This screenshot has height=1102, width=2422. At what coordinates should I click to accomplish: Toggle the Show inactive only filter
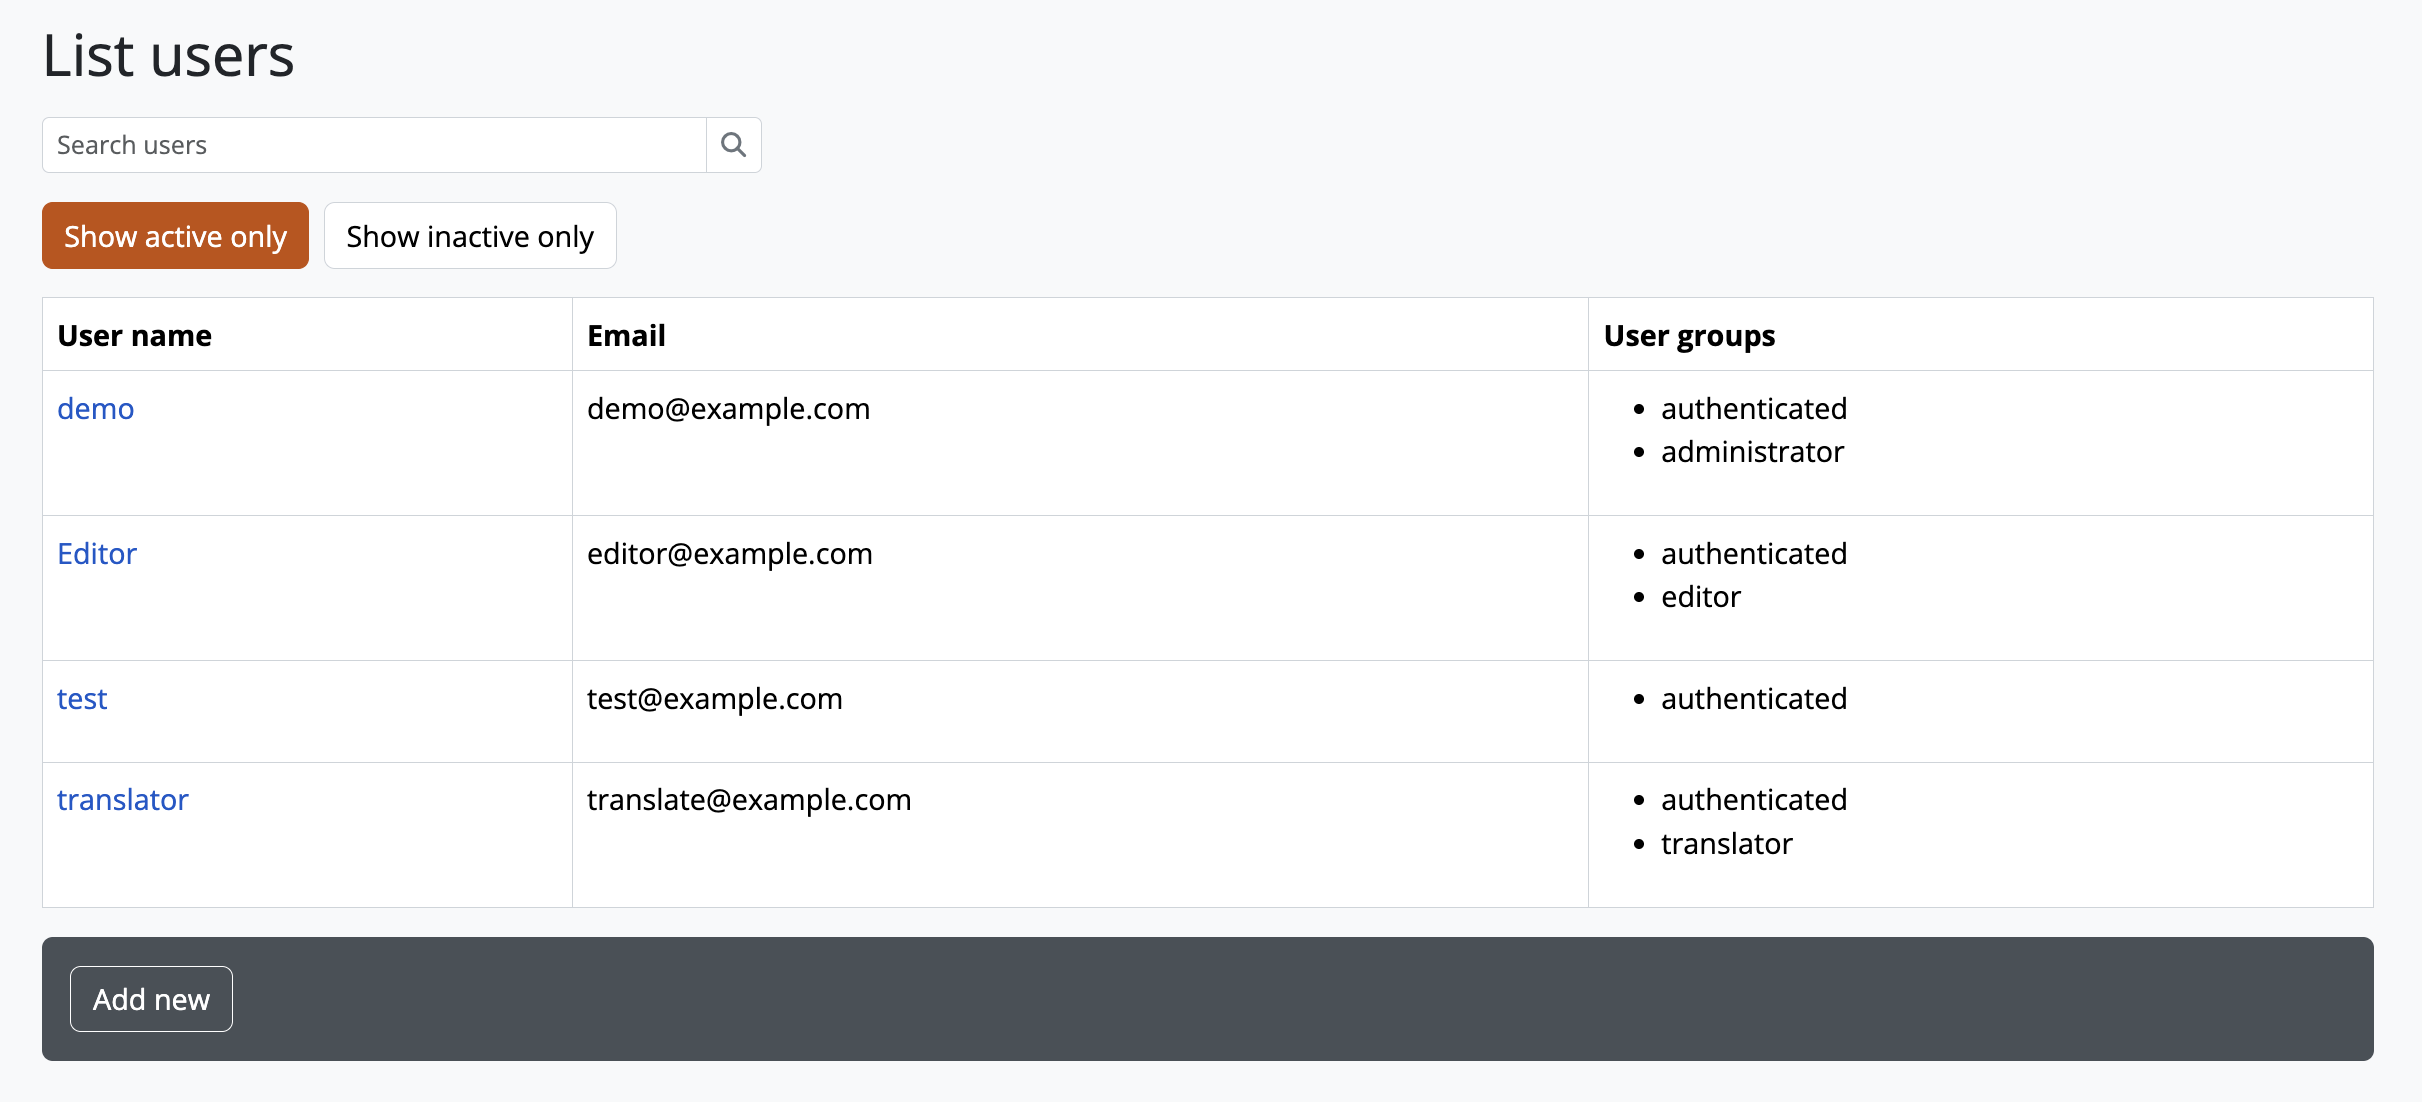[x=470, y=236]
